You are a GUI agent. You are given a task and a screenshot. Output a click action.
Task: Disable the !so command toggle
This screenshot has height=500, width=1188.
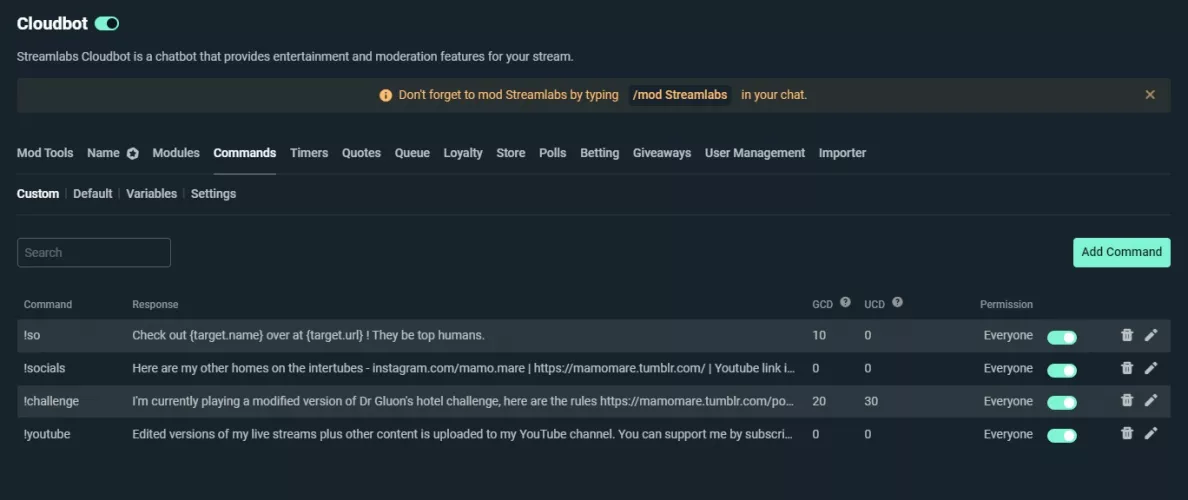tap(1062, 337)
